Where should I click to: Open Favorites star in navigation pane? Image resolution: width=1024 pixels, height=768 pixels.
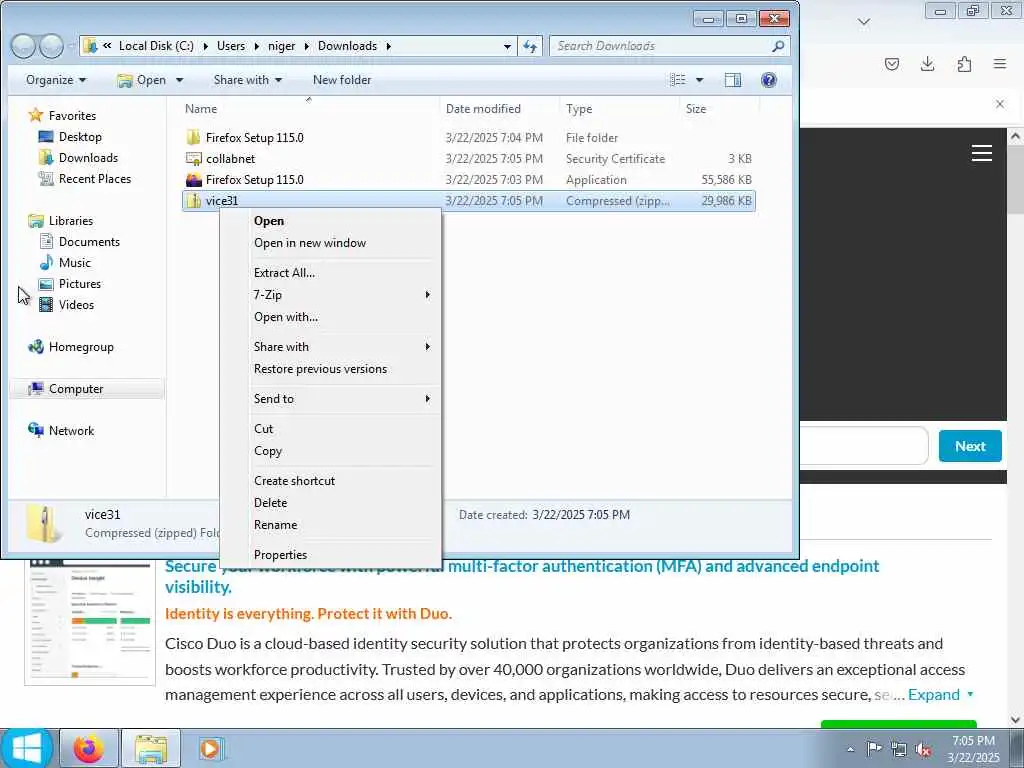(36, 116)
